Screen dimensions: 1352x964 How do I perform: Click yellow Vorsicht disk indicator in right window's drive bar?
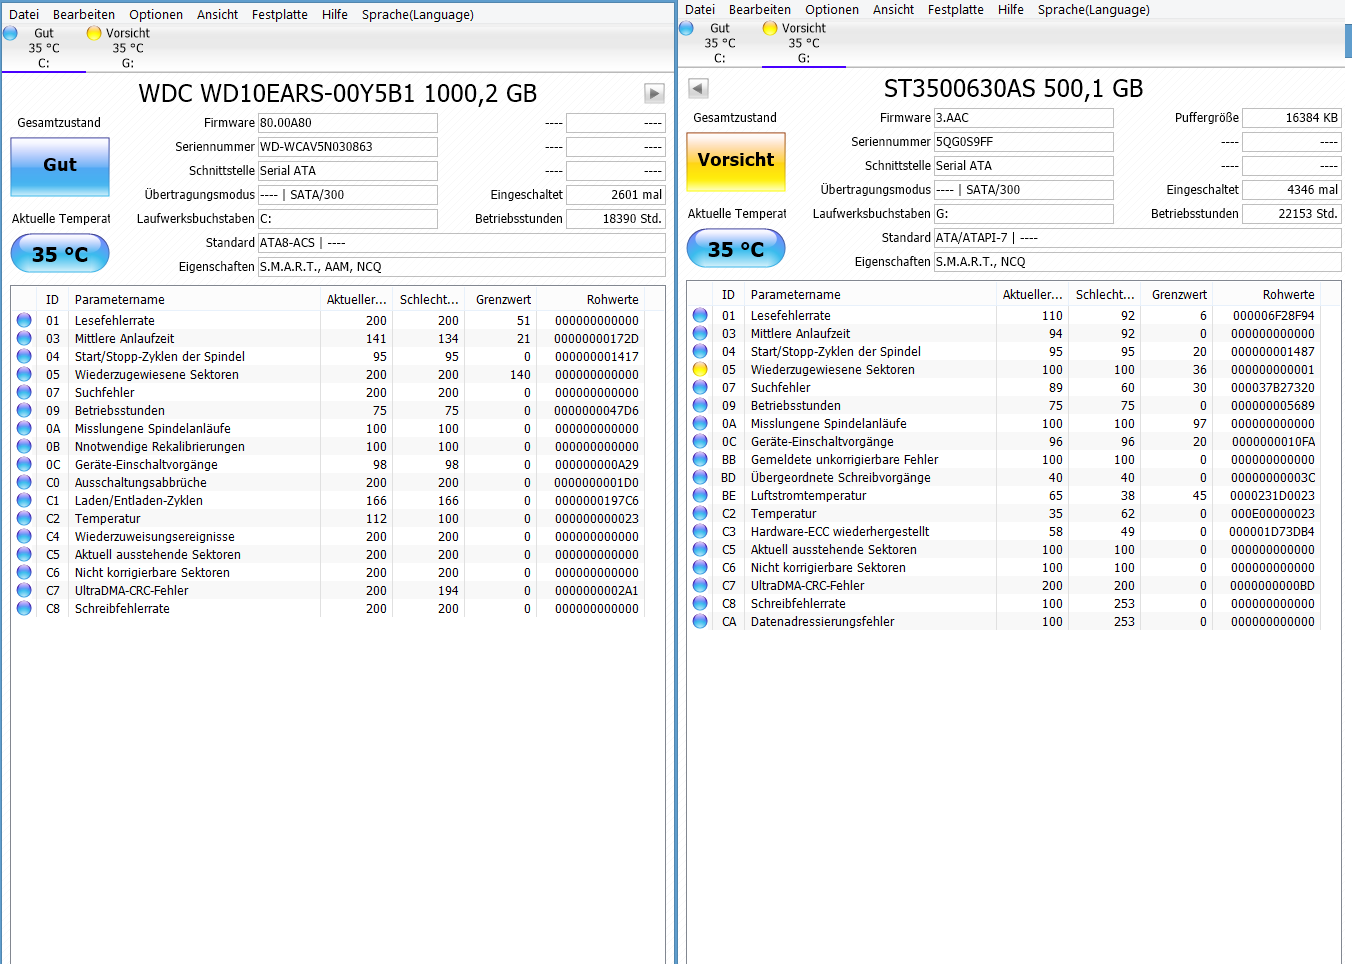pyautogui.click(x=770, y=28)
